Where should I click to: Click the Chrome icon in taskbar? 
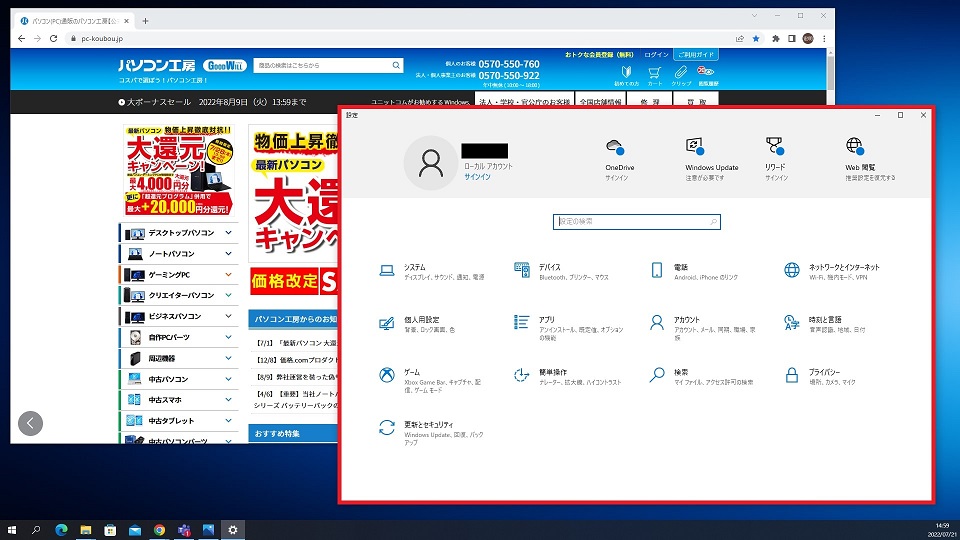pos(159,530)
